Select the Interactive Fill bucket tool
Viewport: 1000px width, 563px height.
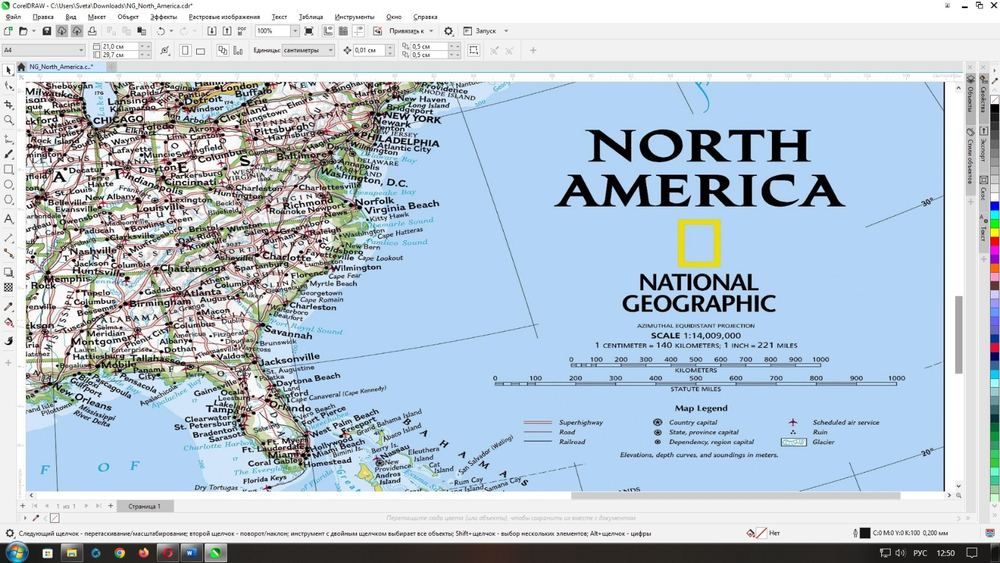(8, 323)
